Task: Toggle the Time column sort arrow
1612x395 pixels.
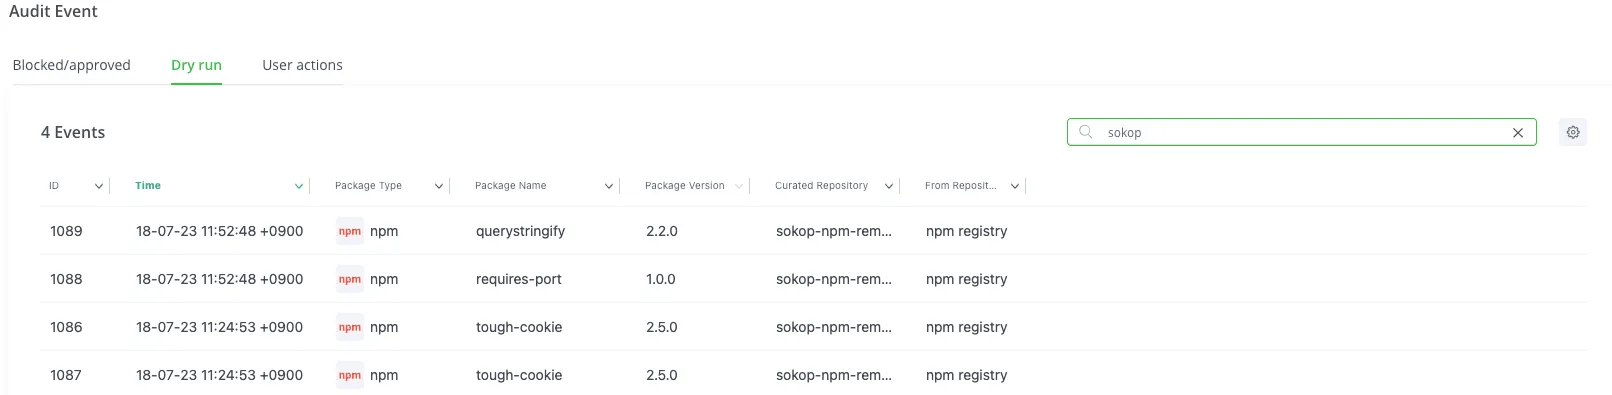Action: click(299, 186)
